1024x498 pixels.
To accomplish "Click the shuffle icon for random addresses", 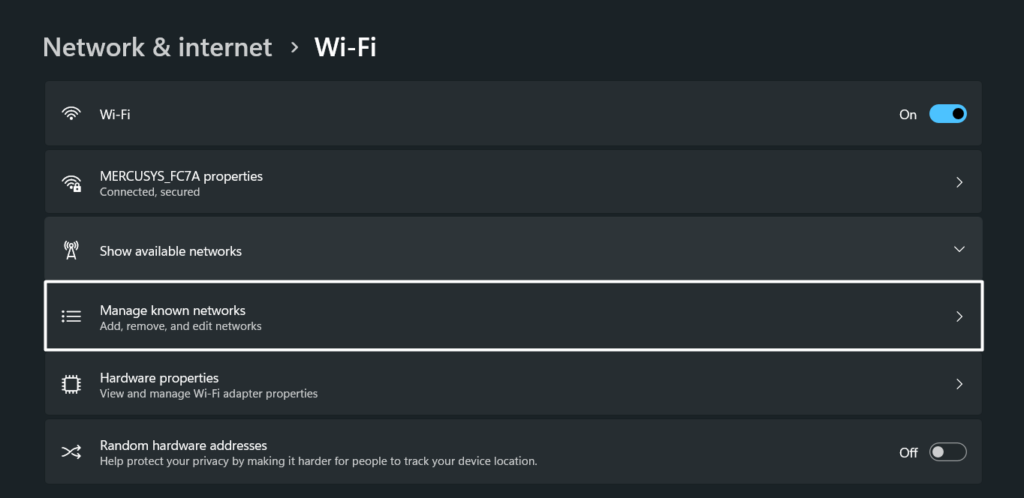I will (71, 452).
